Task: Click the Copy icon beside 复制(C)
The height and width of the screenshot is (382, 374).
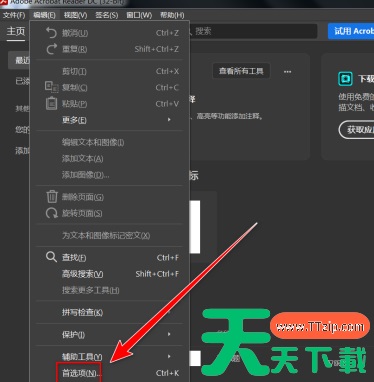Action: click(x=51, y=87)
